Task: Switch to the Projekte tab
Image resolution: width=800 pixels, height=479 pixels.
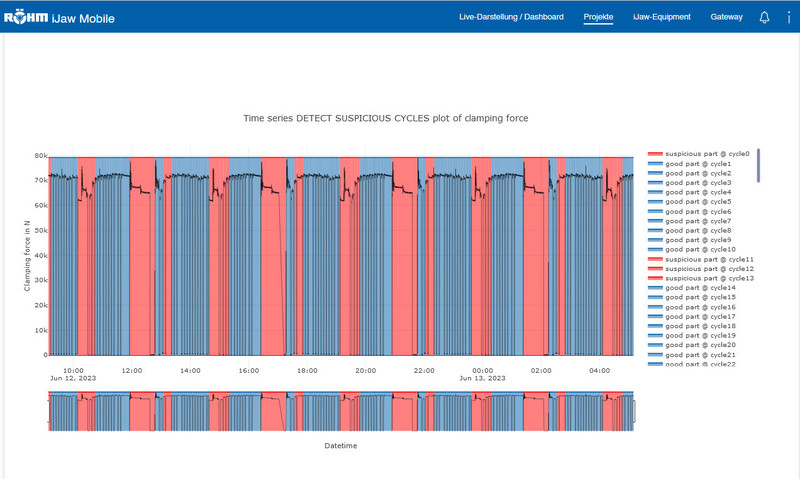Action: pyautogui.click(x=598, y=17)
